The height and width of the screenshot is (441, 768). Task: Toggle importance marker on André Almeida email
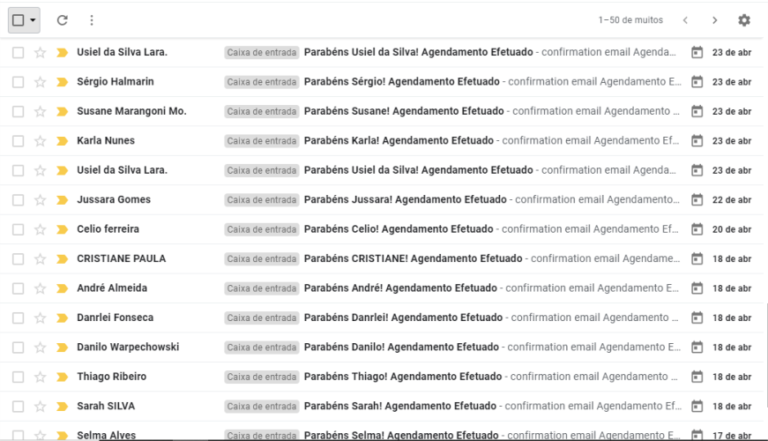coord(62,288)
